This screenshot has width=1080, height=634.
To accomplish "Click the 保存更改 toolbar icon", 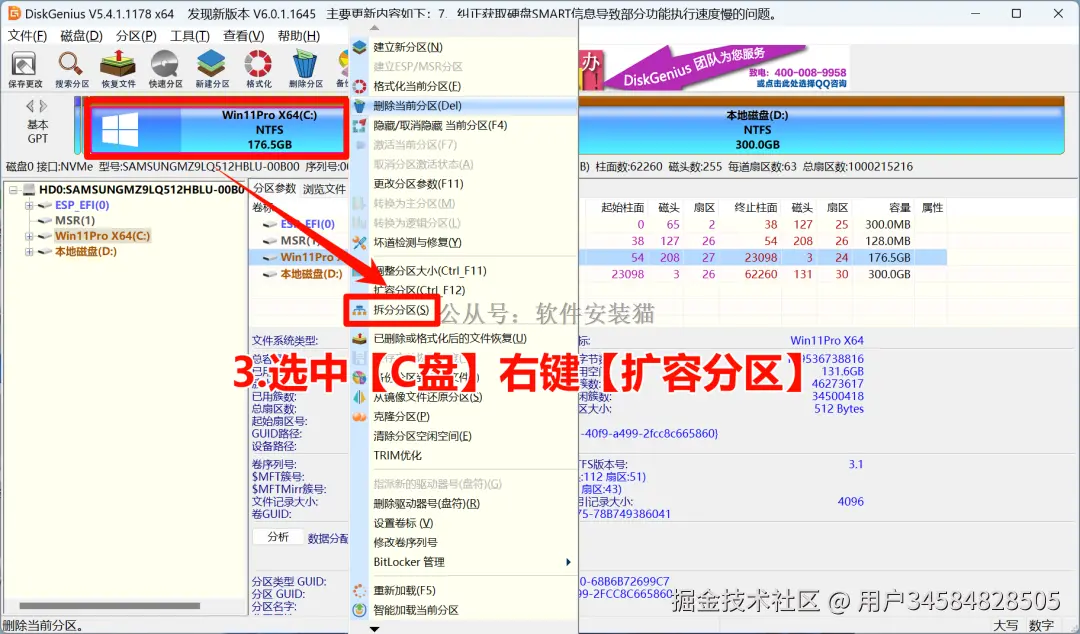I will [25, 70].
